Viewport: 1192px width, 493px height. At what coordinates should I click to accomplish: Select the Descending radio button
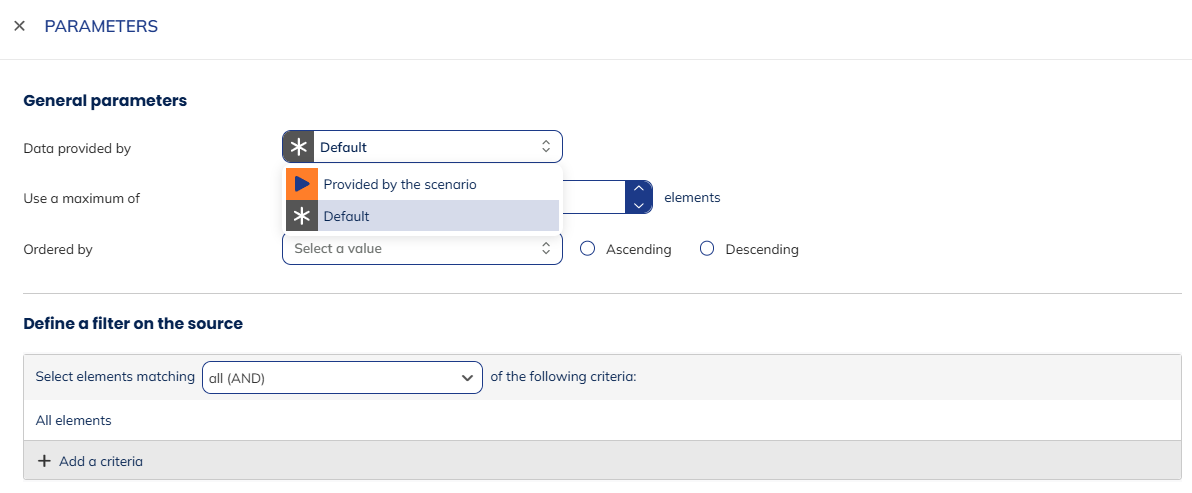[x=707, y=249]
